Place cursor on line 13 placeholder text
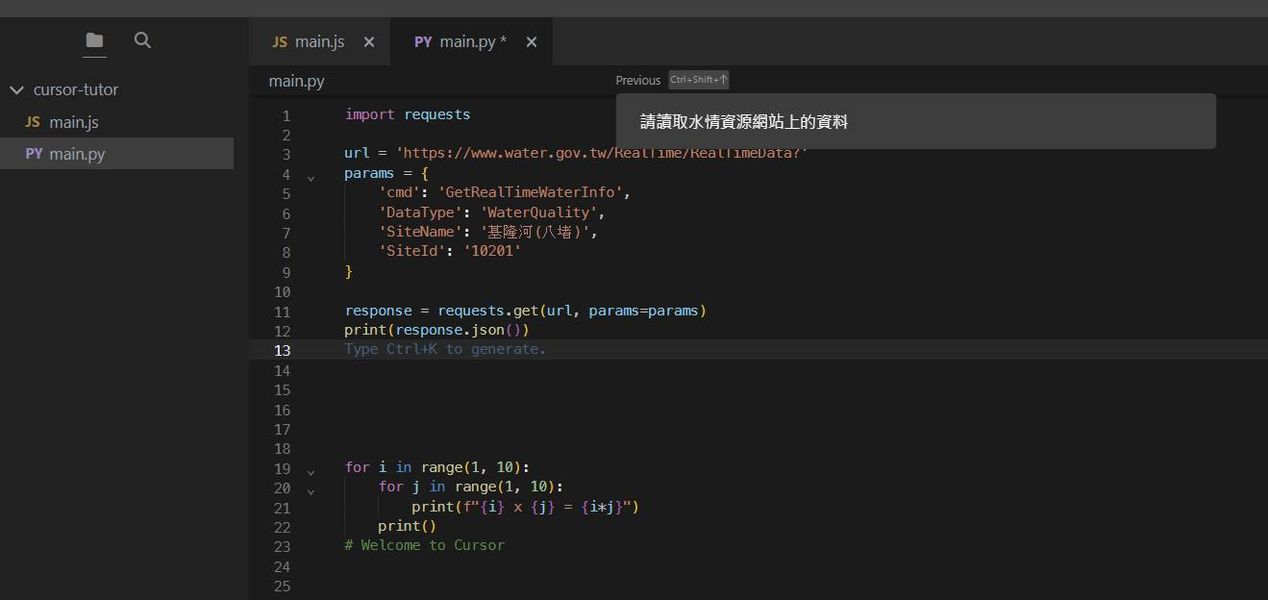Viewport: 1268px width, 600px height. [445, 349]
